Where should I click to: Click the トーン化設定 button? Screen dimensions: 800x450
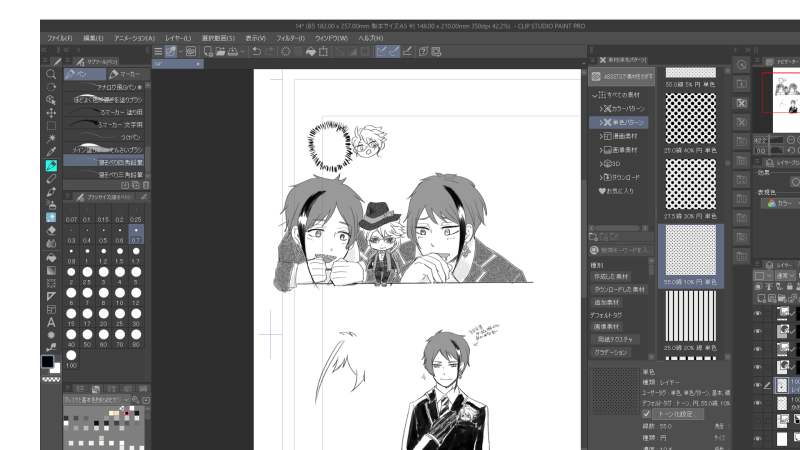(x=678, y=414)
